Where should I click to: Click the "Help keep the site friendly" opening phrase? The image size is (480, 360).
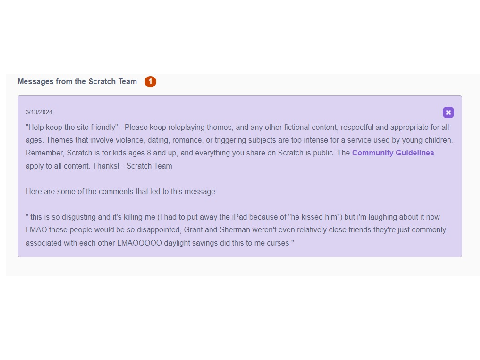point(72,127)
